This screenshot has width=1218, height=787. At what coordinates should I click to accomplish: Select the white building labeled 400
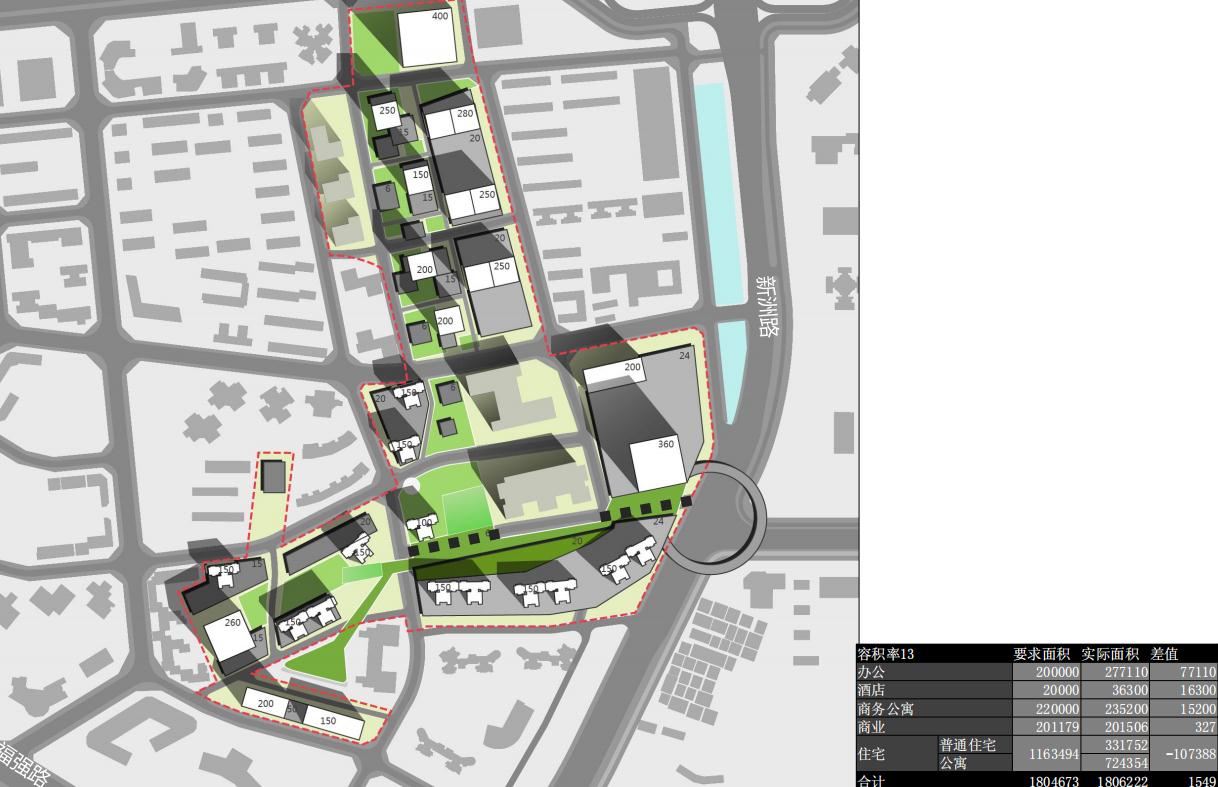coord(426,36)
